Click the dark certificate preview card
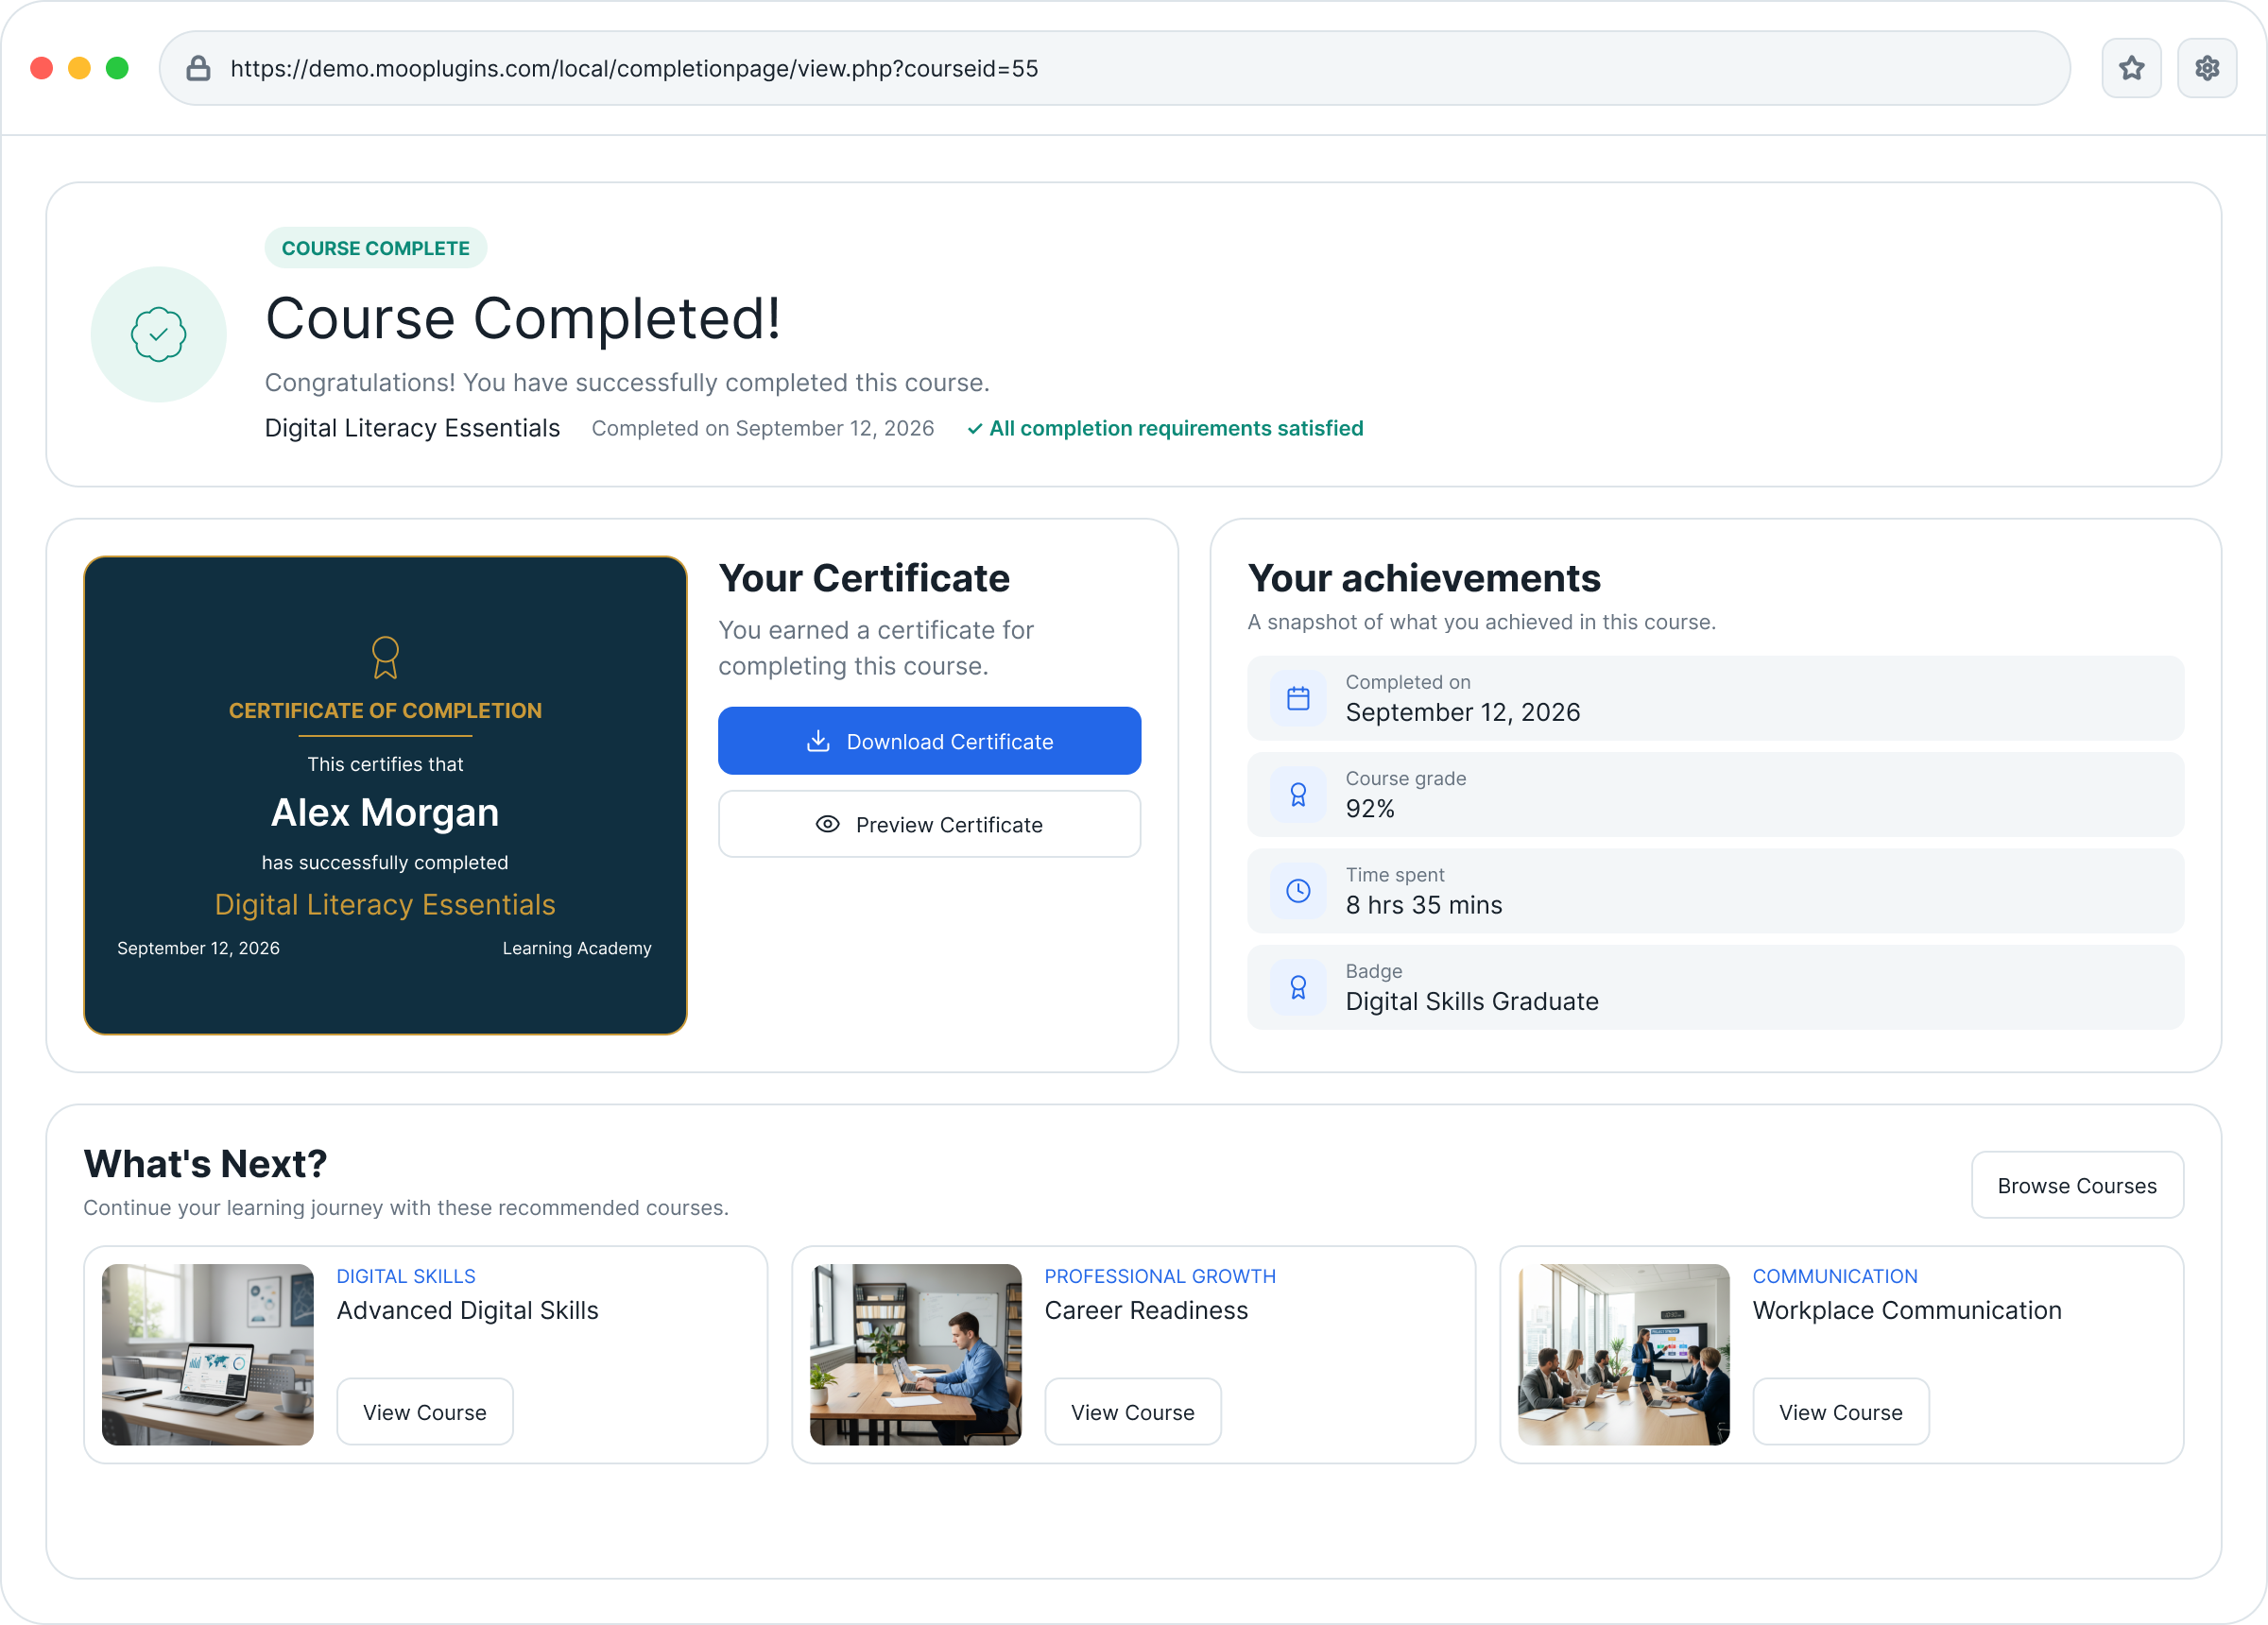The image size is (2268, 1625). (x=385, y=795)
